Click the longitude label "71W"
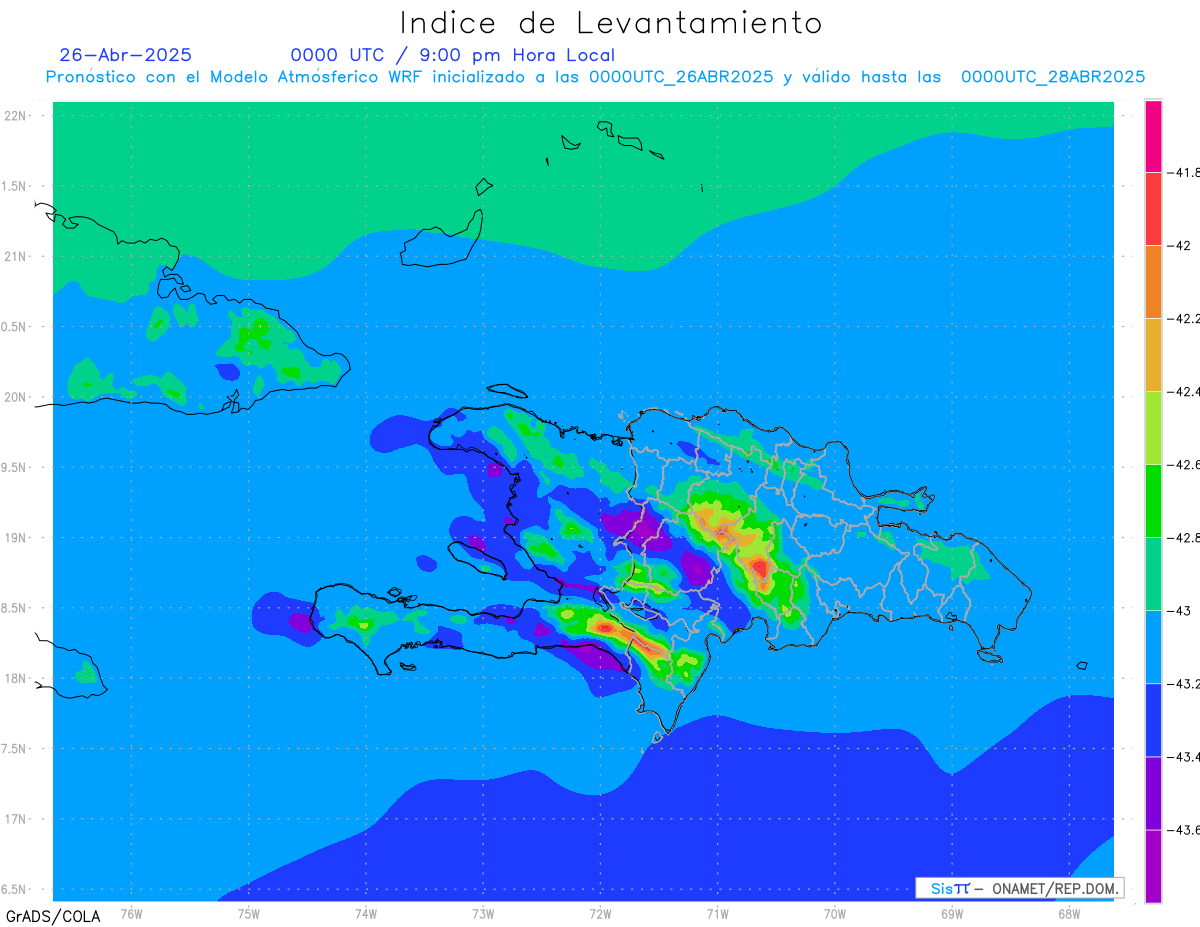Screen dimensions: 1200x927 pyautogui.click(x=717, y=913)
